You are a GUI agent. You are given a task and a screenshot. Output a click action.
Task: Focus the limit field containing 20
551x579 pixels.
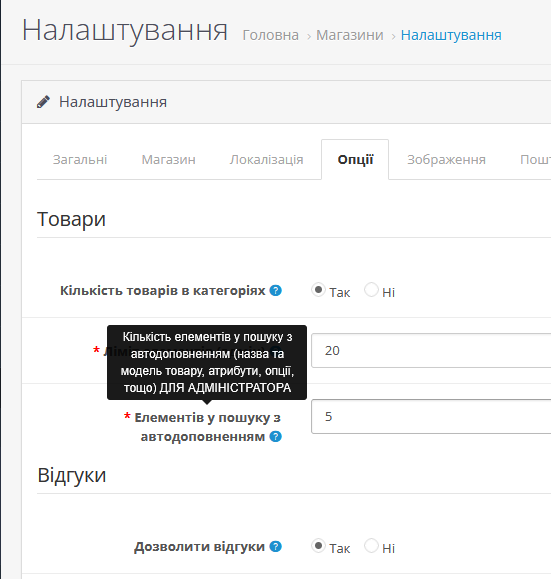[431, 350]
